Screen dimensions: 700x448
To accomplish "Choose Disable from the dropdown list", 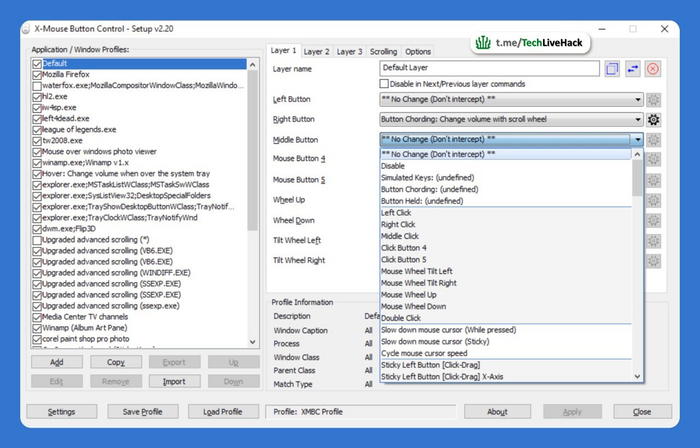I will click(x=506, y=166).
